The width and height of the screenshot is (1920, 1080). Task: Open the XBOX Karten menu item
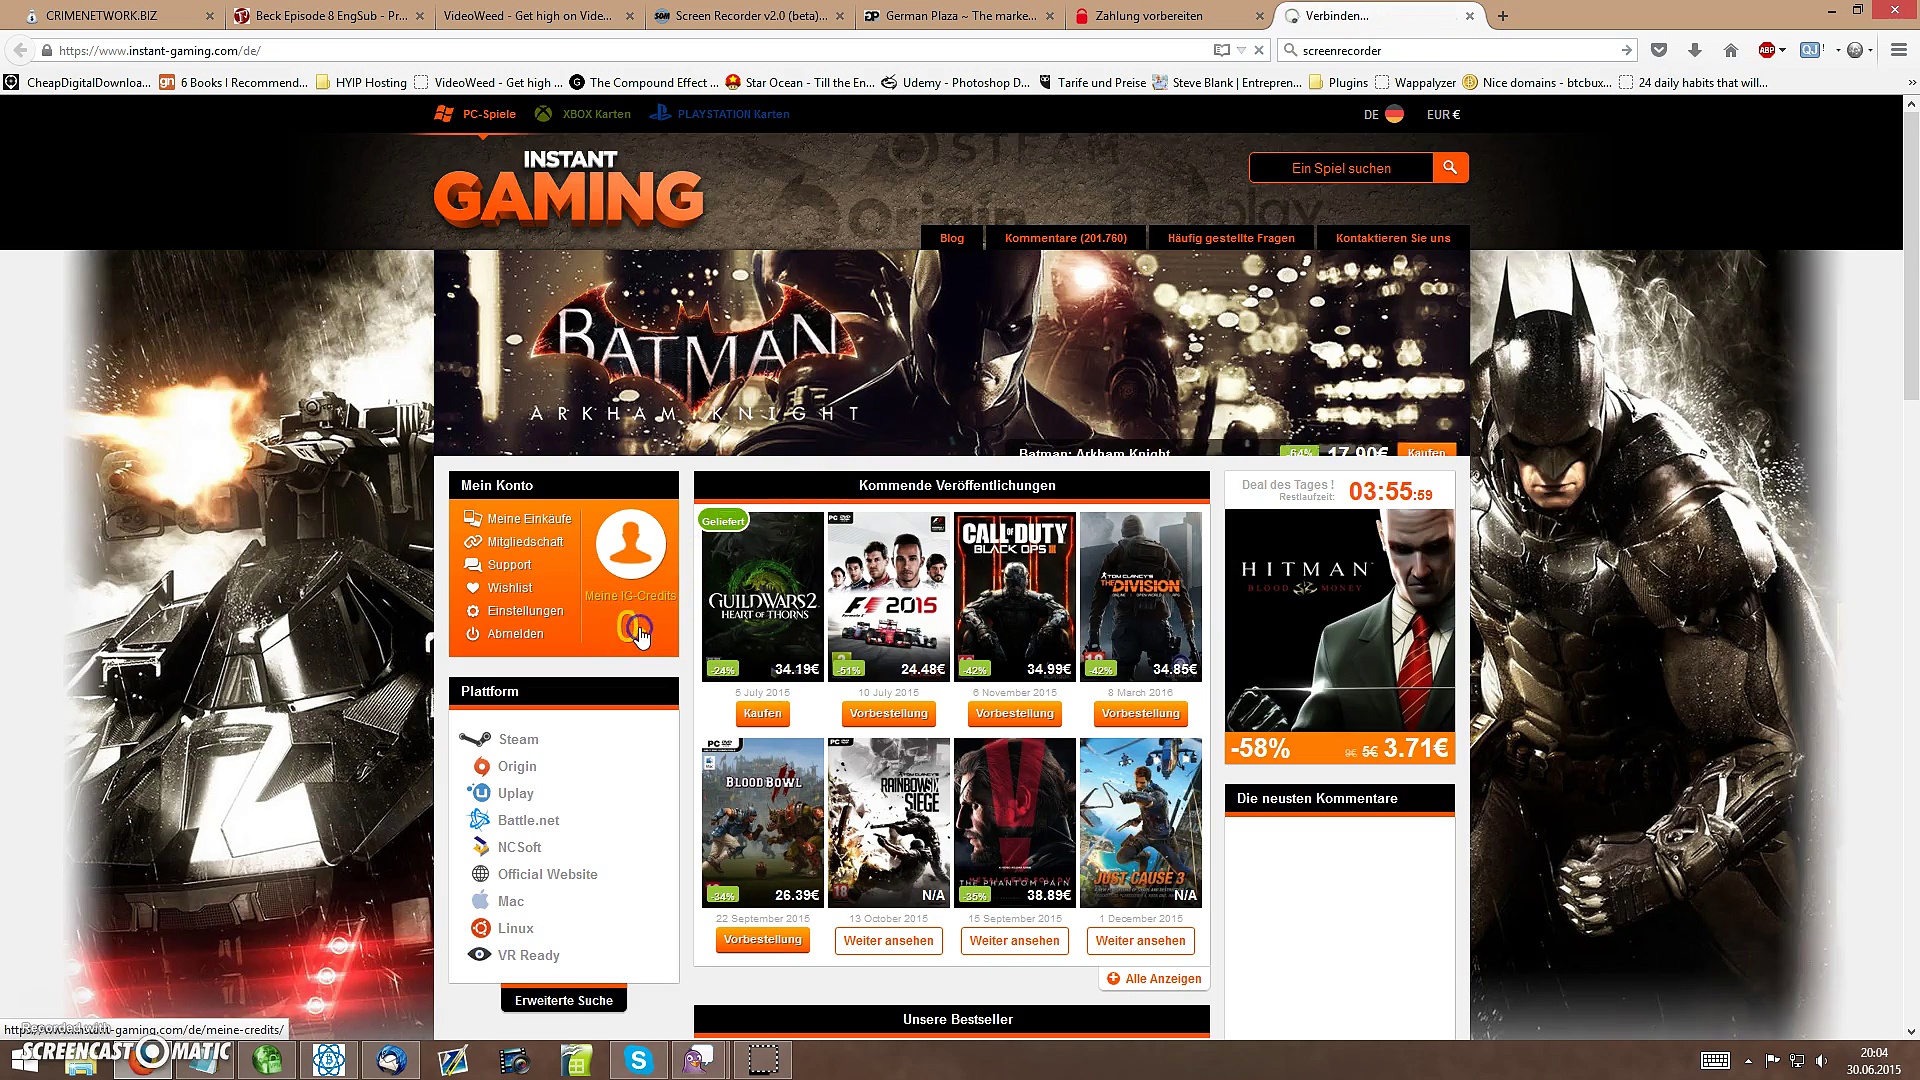point(596,114)
